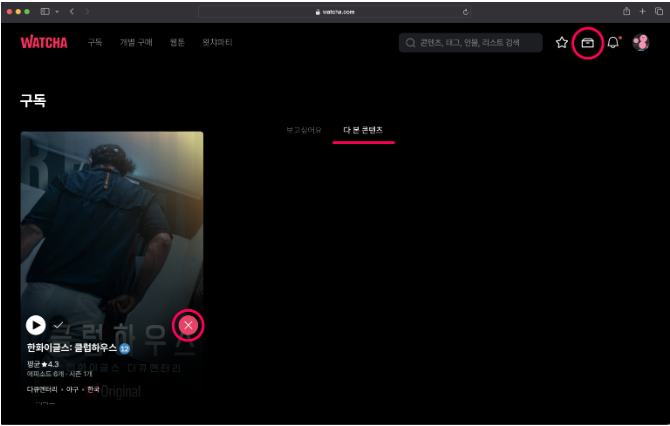Open the circled library box icon
Viewport: 670px width, 426px height.
coord(588,43)
